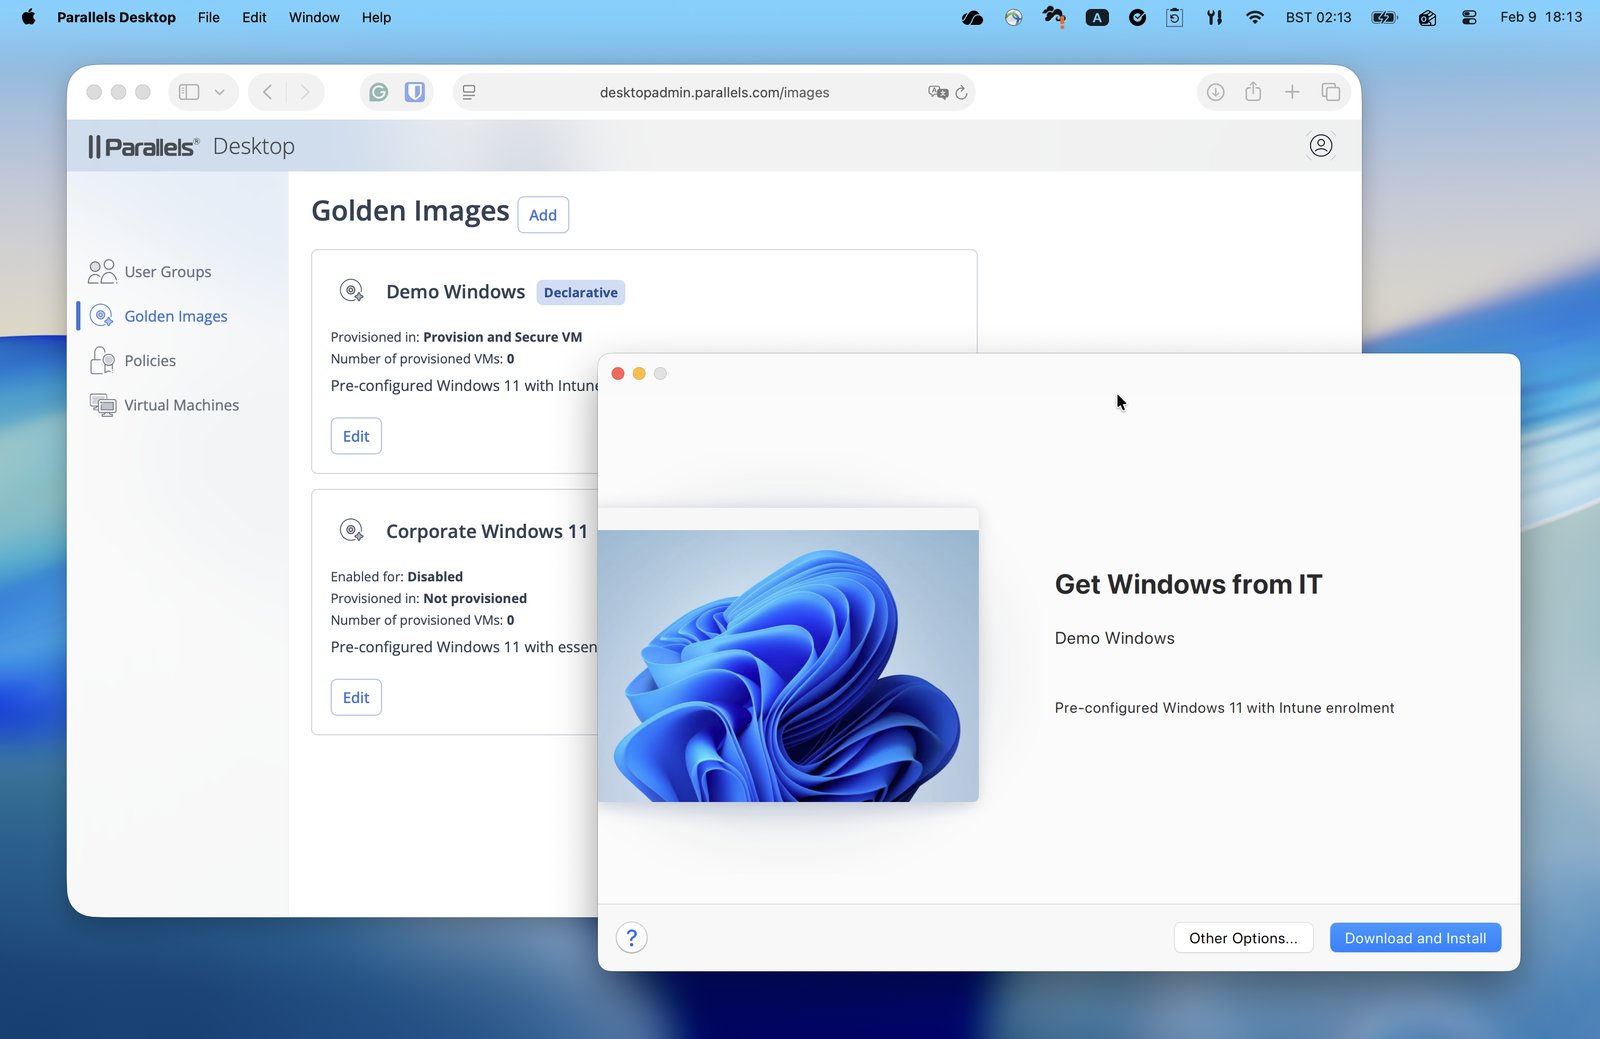Viewport: 1600px width, 1039px height.
Task: Click the text input source A icon
Action: coord(1097,17)
